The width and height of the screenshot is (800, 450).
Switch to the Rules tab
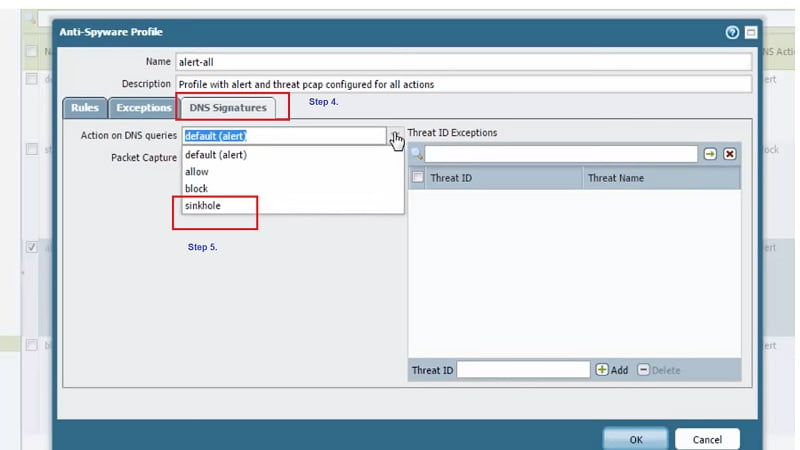point(85,108)
